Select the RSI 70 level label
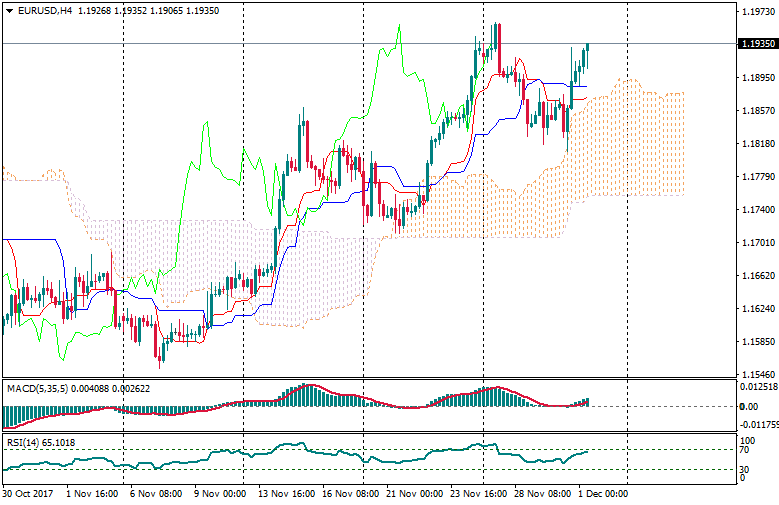Screen dimensions: 779x505 [x=745, y=451]
